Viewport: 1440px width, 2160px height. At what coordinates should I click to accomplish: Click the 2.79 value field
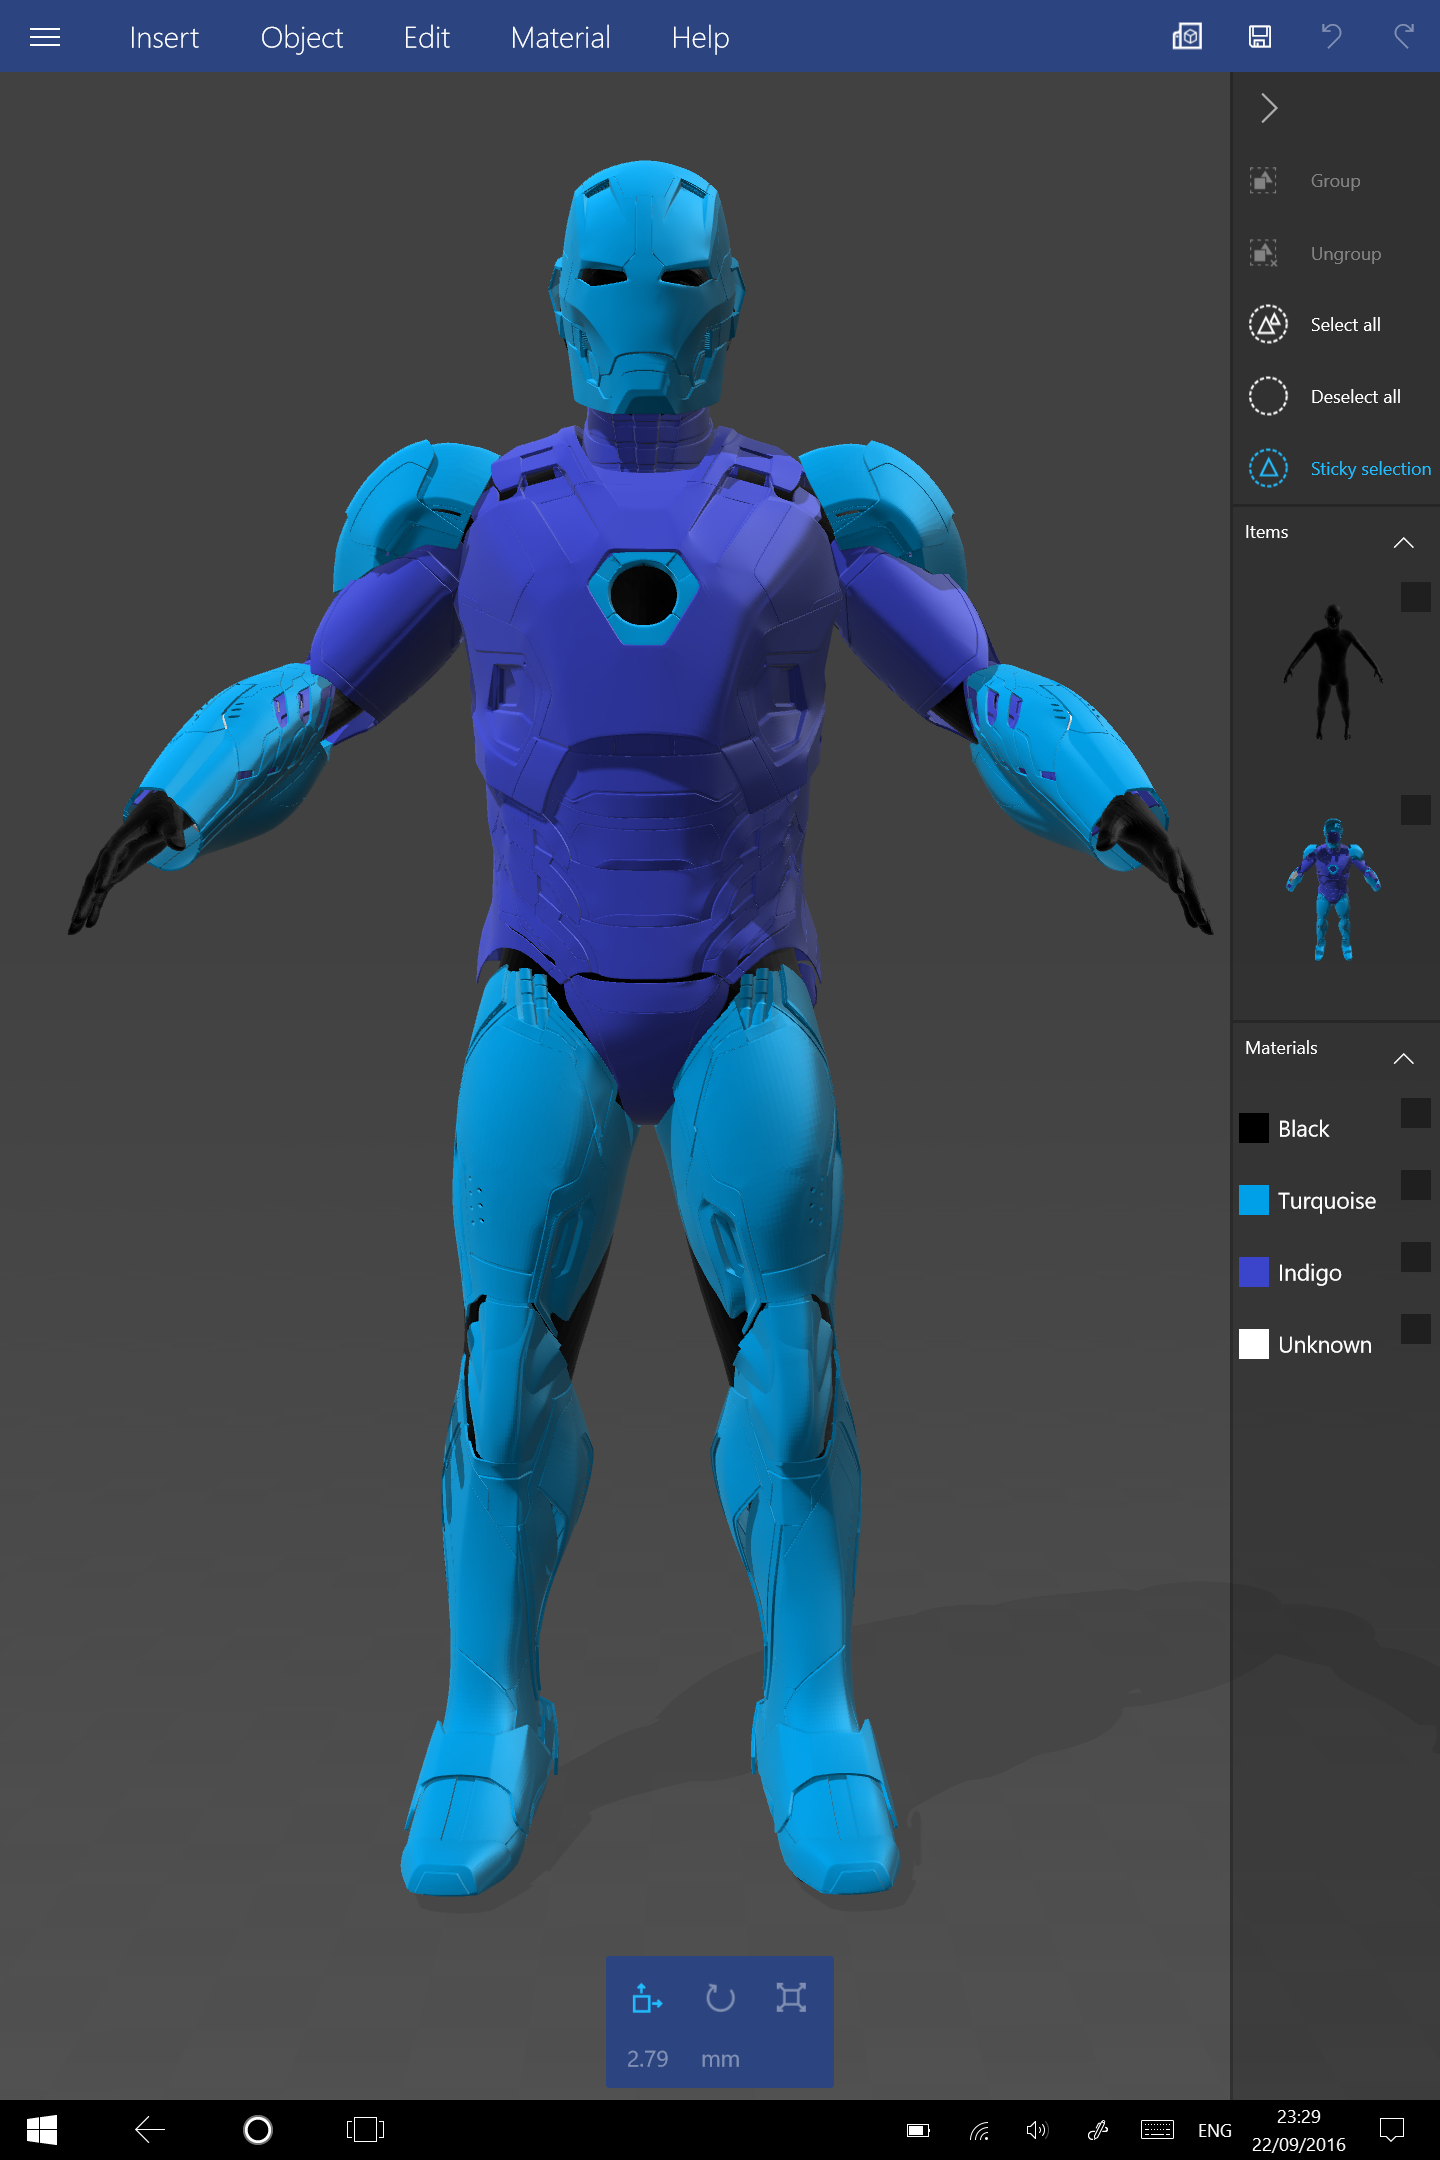(648, 2059)
